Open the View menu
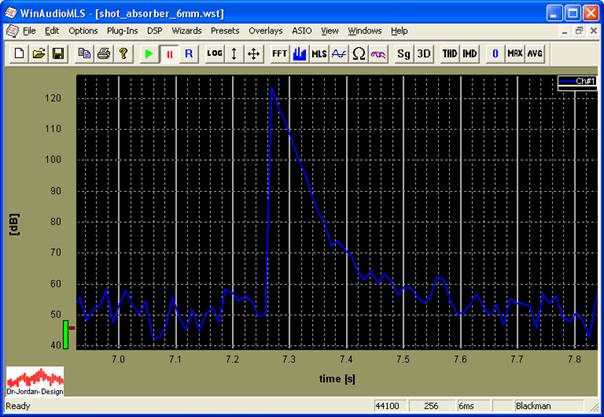Screen dimensions: 604x417 330,31
